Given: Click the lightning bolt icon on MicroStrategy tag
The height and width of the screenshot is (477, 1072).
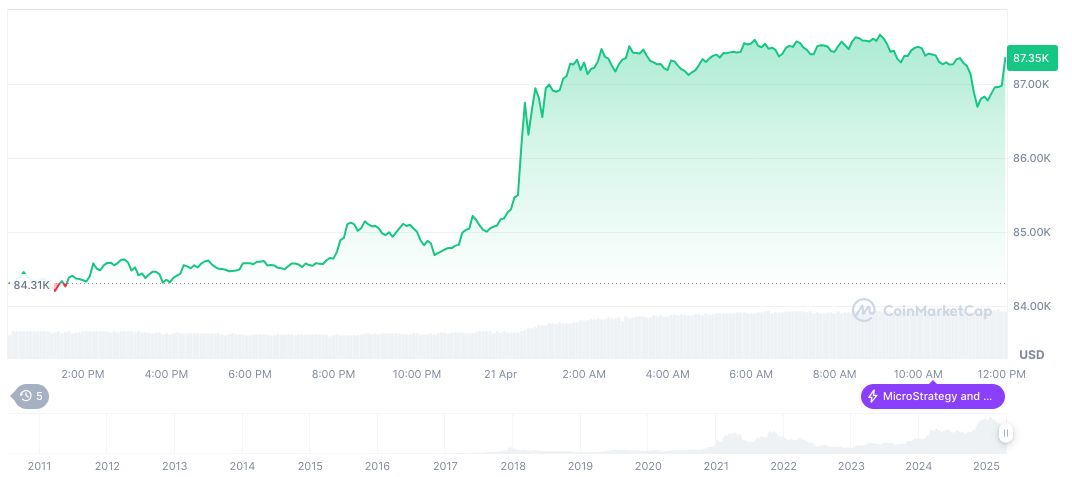Looking at the screenshot, I should tap(873, 396).
